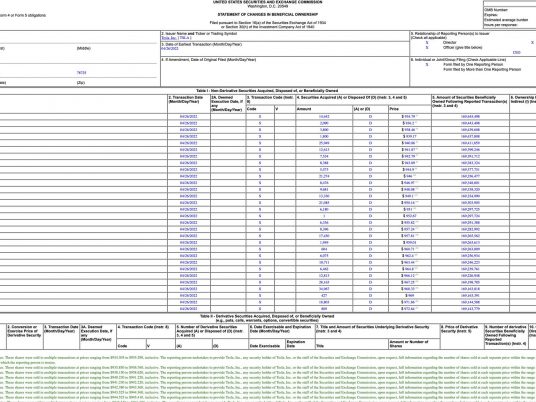Viewport: 536px width, 402px height.
Task: Click the mark beside Form filed by One Reporting Person
Action: 427,64
